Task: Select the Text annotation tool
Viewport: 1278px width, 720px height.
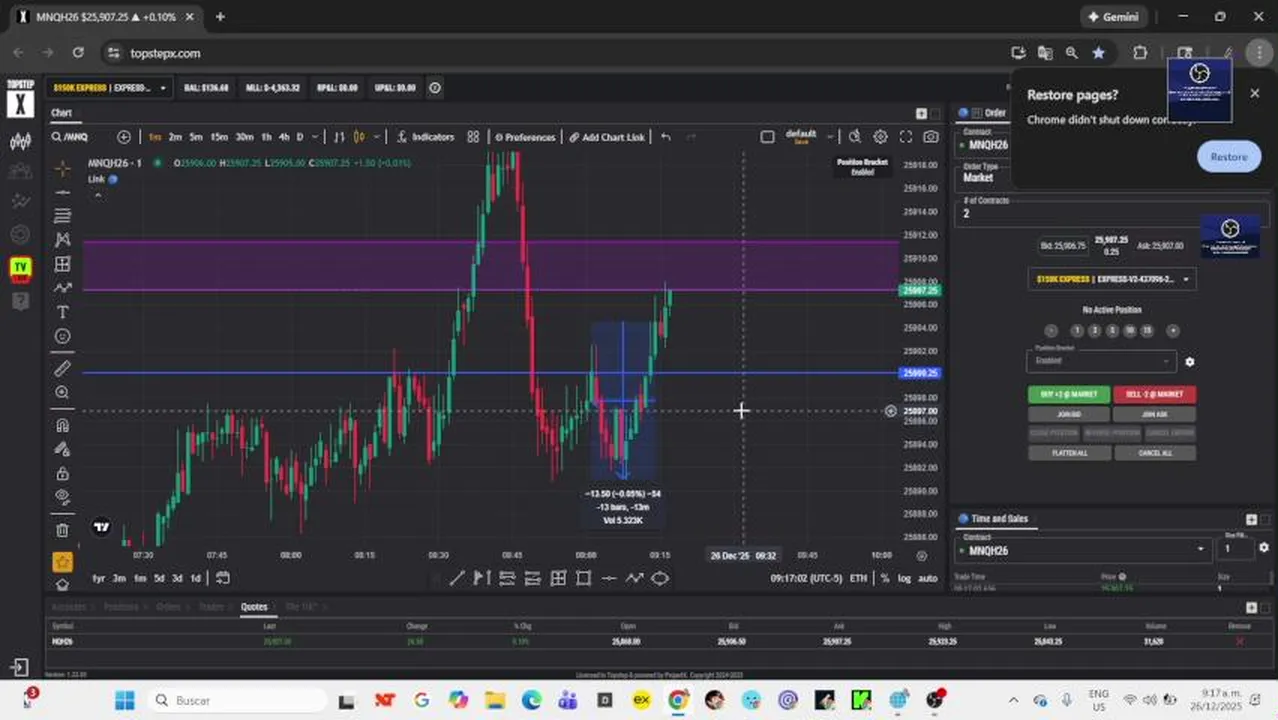Action: [62, 312]
